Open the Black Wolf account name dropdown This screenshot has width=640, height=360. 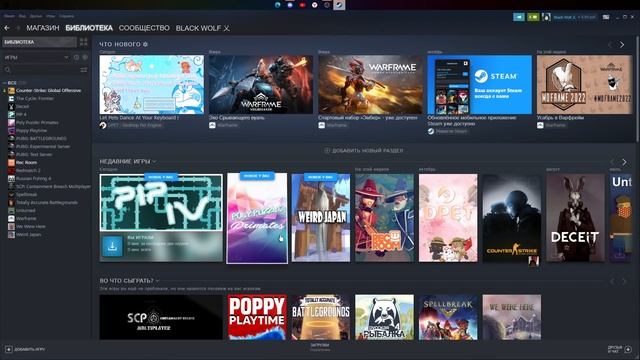coord(574,17)
